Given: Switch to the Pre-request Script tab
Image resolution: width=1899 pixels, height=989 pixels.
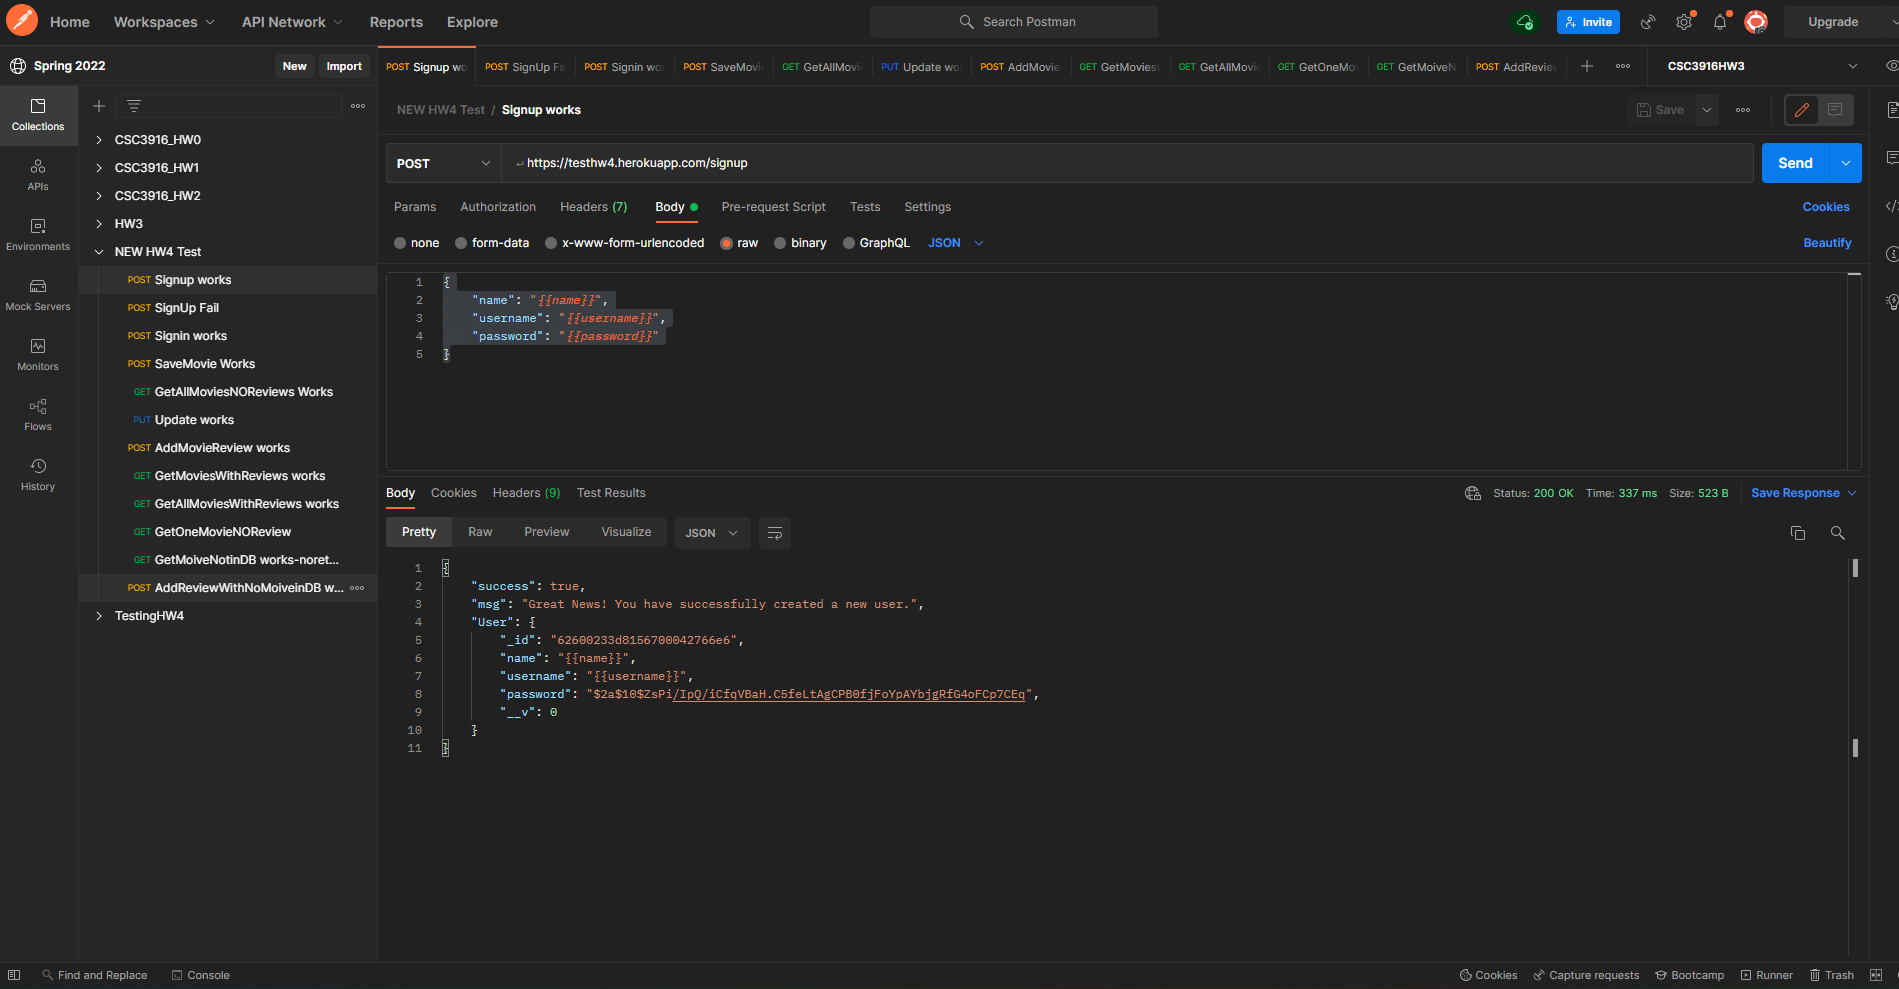Looking at the screenshot, I should tap(773, 207).
